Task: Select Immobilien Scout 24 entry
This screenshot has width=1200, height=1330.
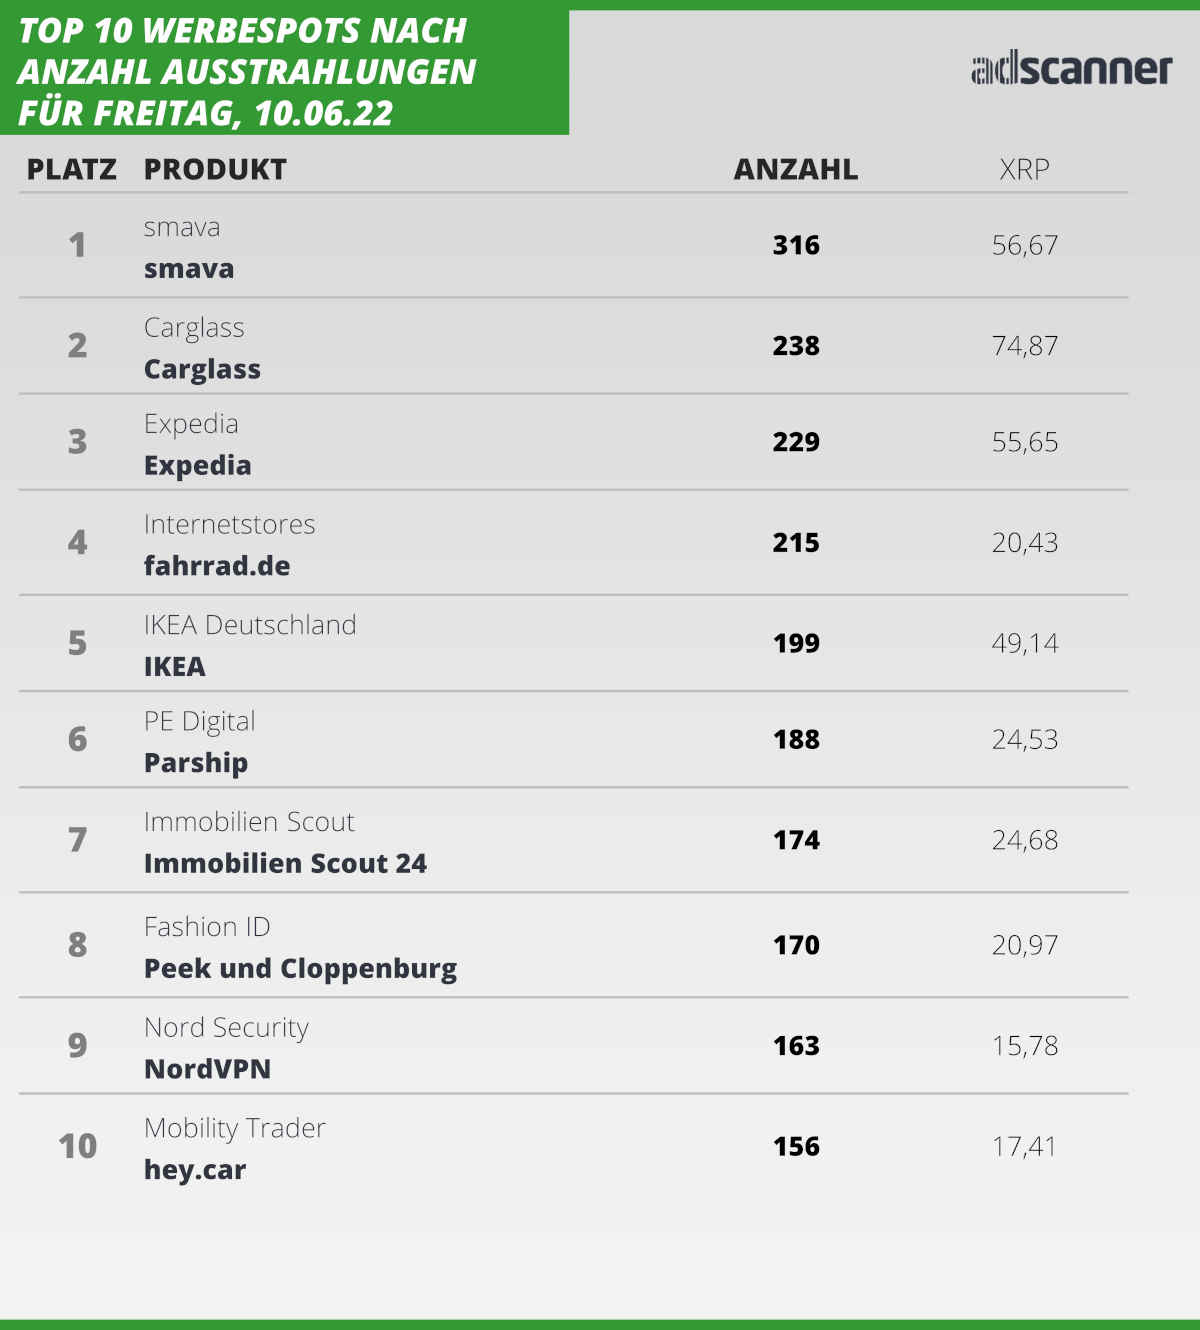Action: 285,863
